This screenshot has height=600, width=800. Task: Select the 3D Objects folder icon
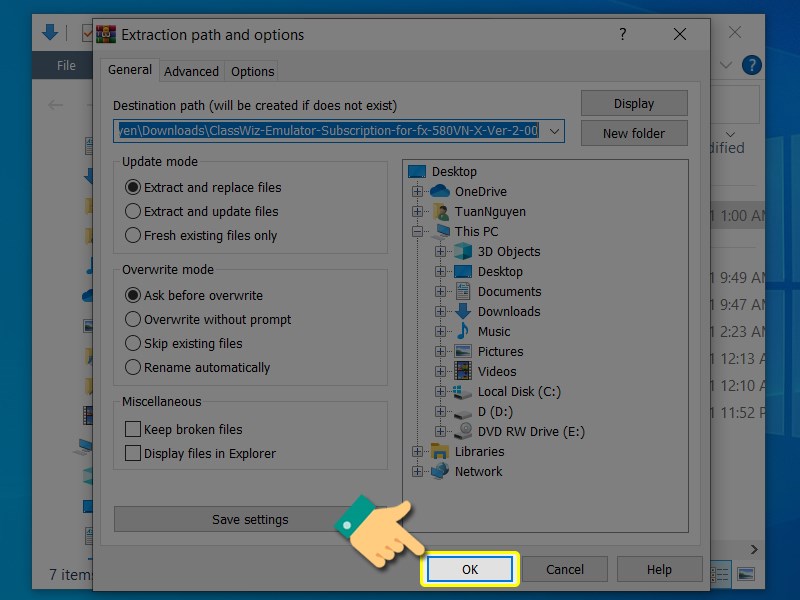pos(463,251)
